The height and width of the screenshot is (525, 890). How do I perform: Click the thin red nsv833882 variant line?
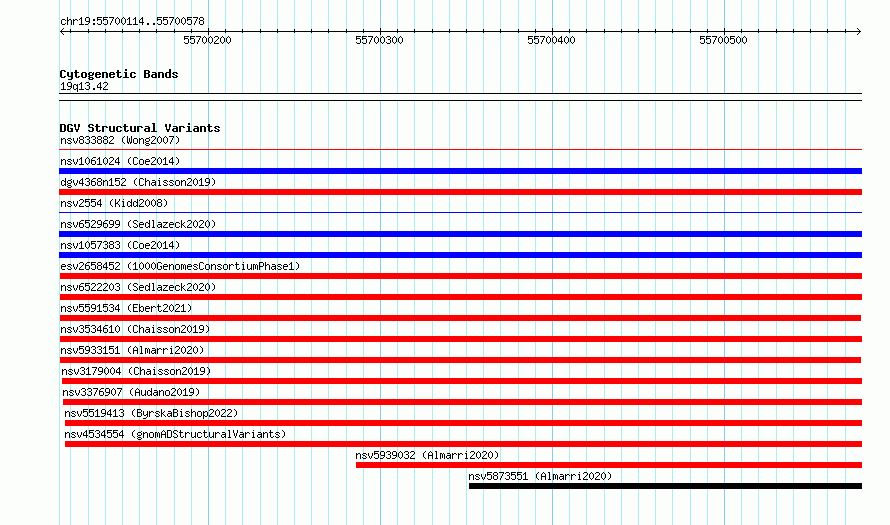click(x=460, y=150)
